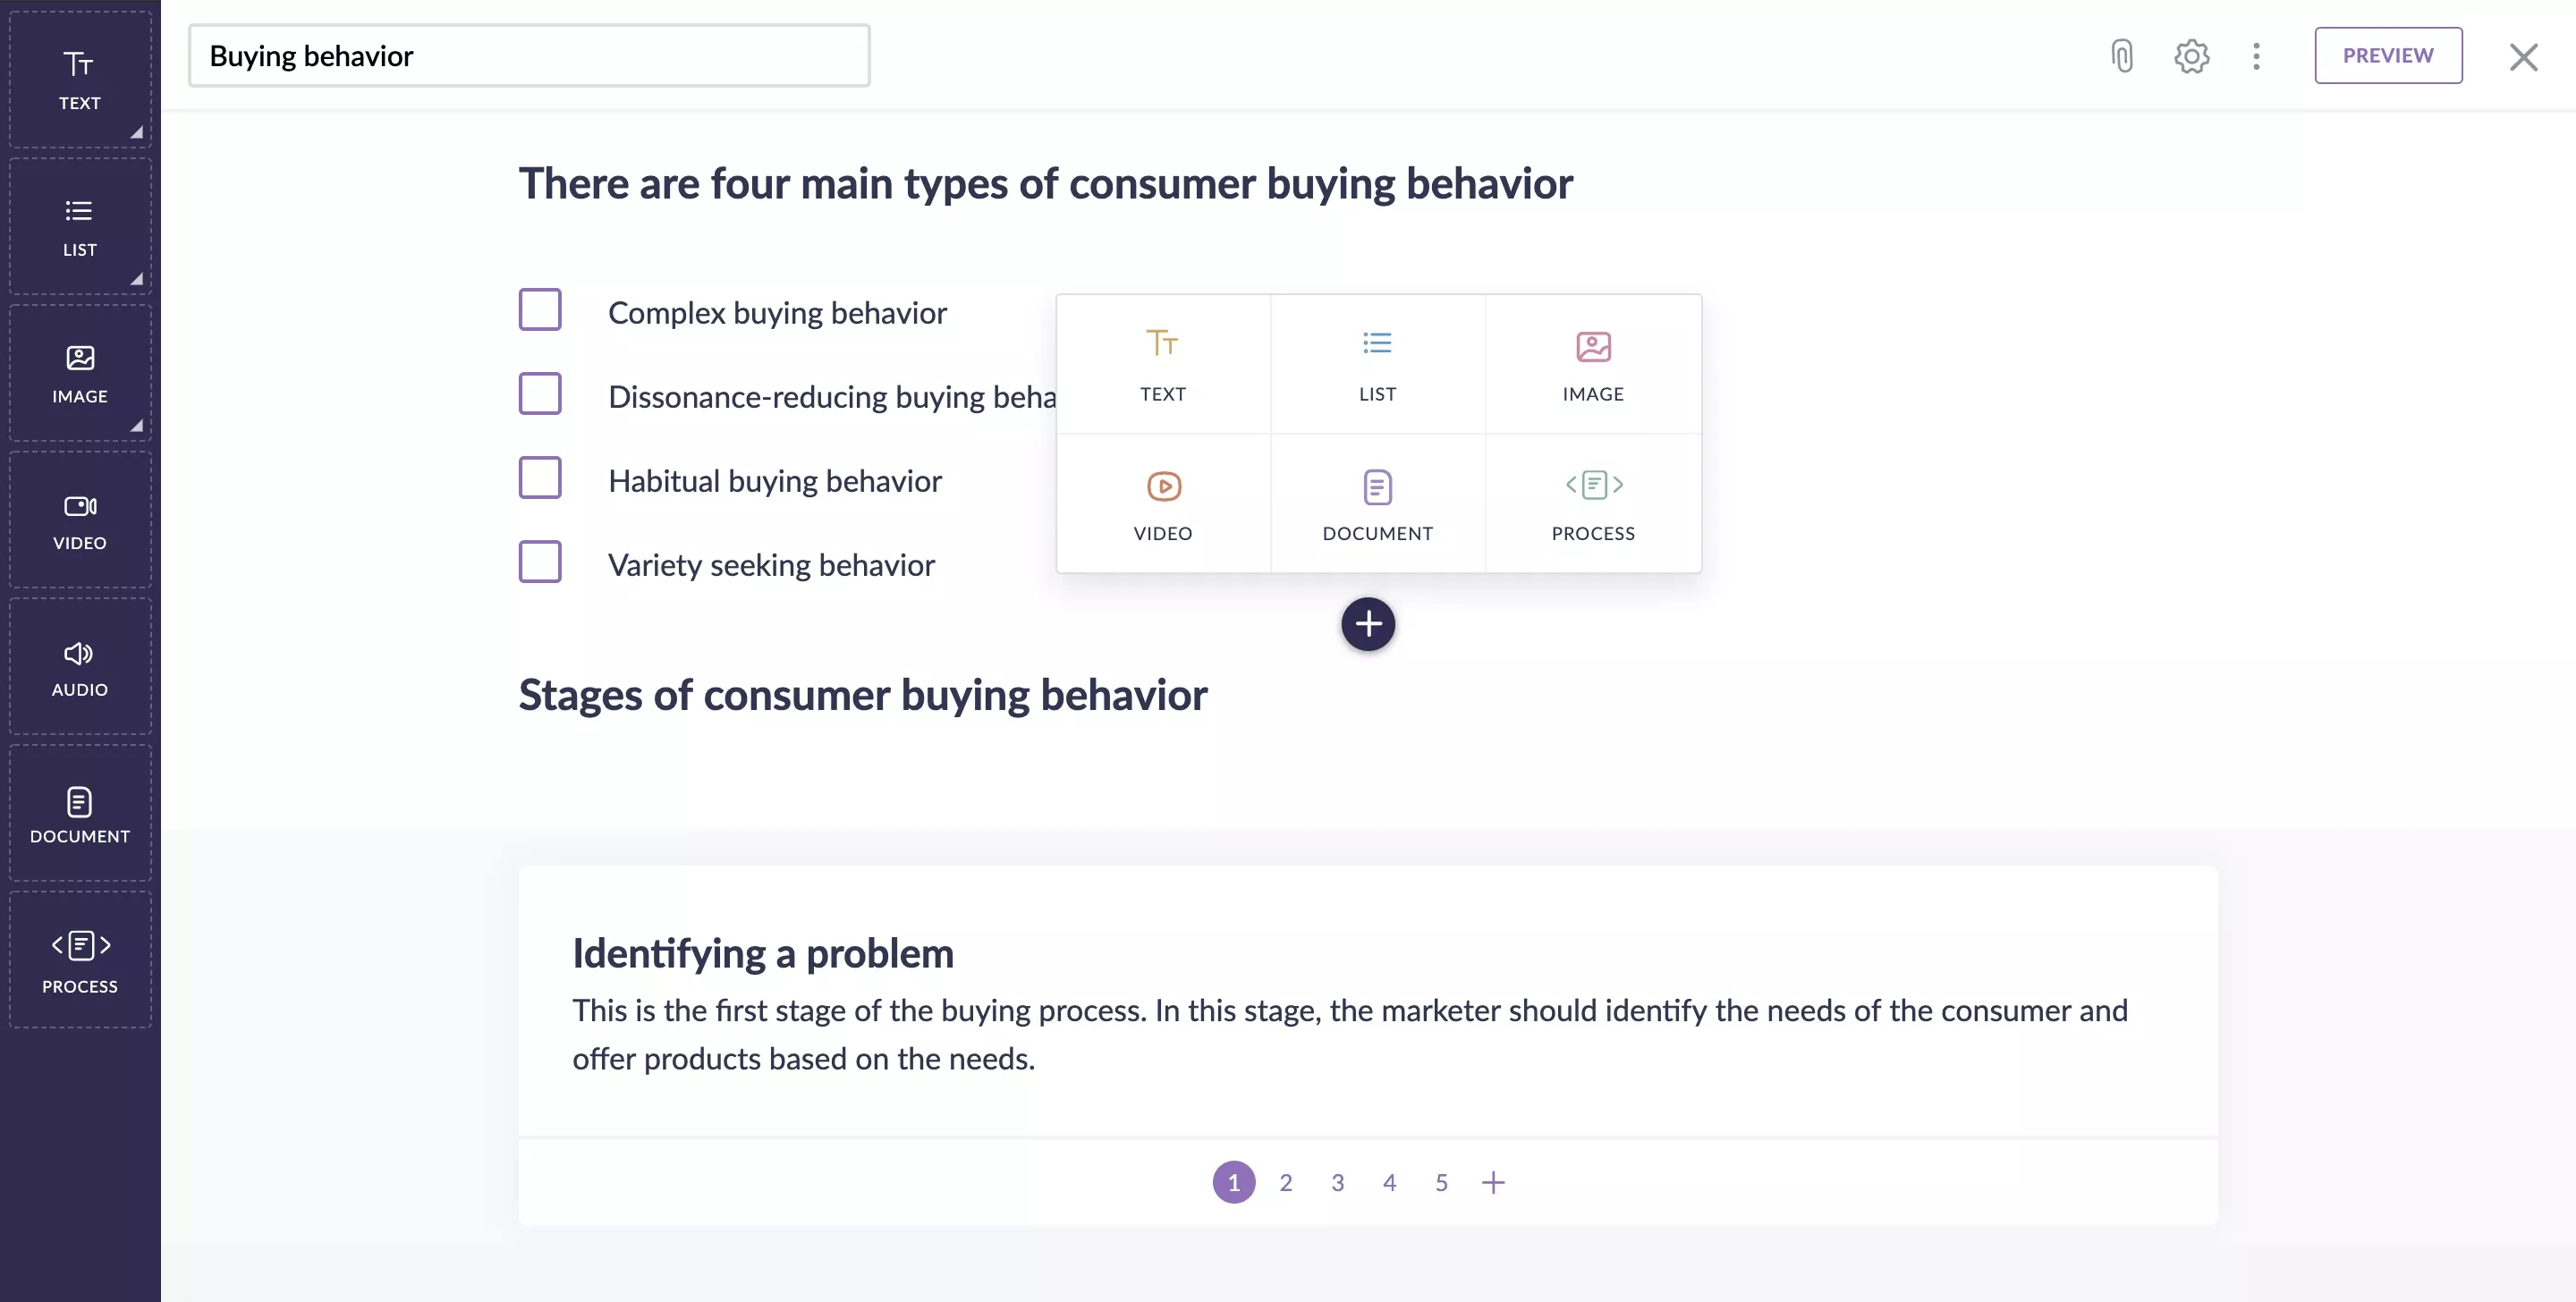2576x1302 pixels.
Task: Add a new process step with plus
Action: point(1493,1183)
